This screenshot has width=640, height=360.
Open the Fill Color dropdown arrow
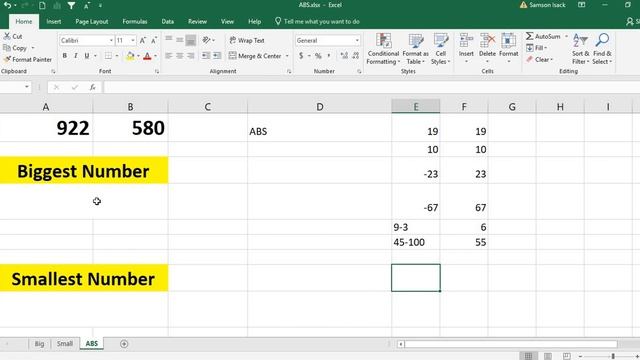(x=138, y=56)
